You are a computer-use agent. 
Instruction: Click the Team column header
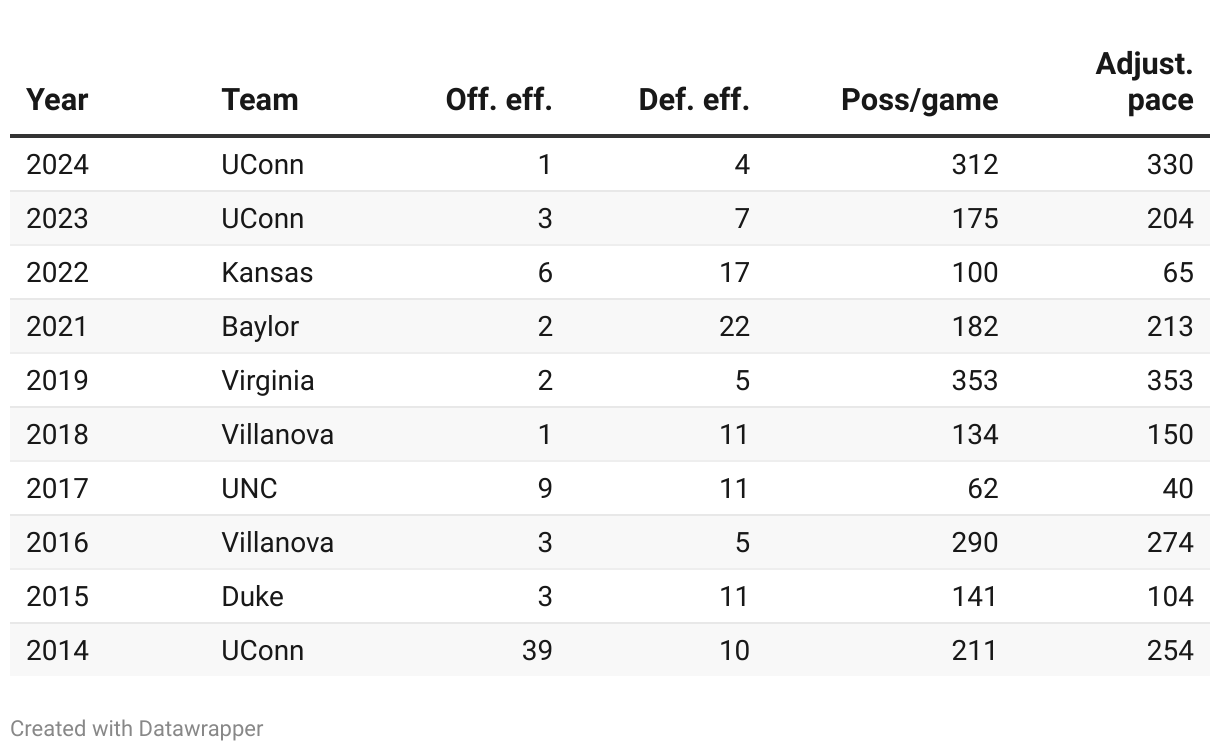pos(260,100)
